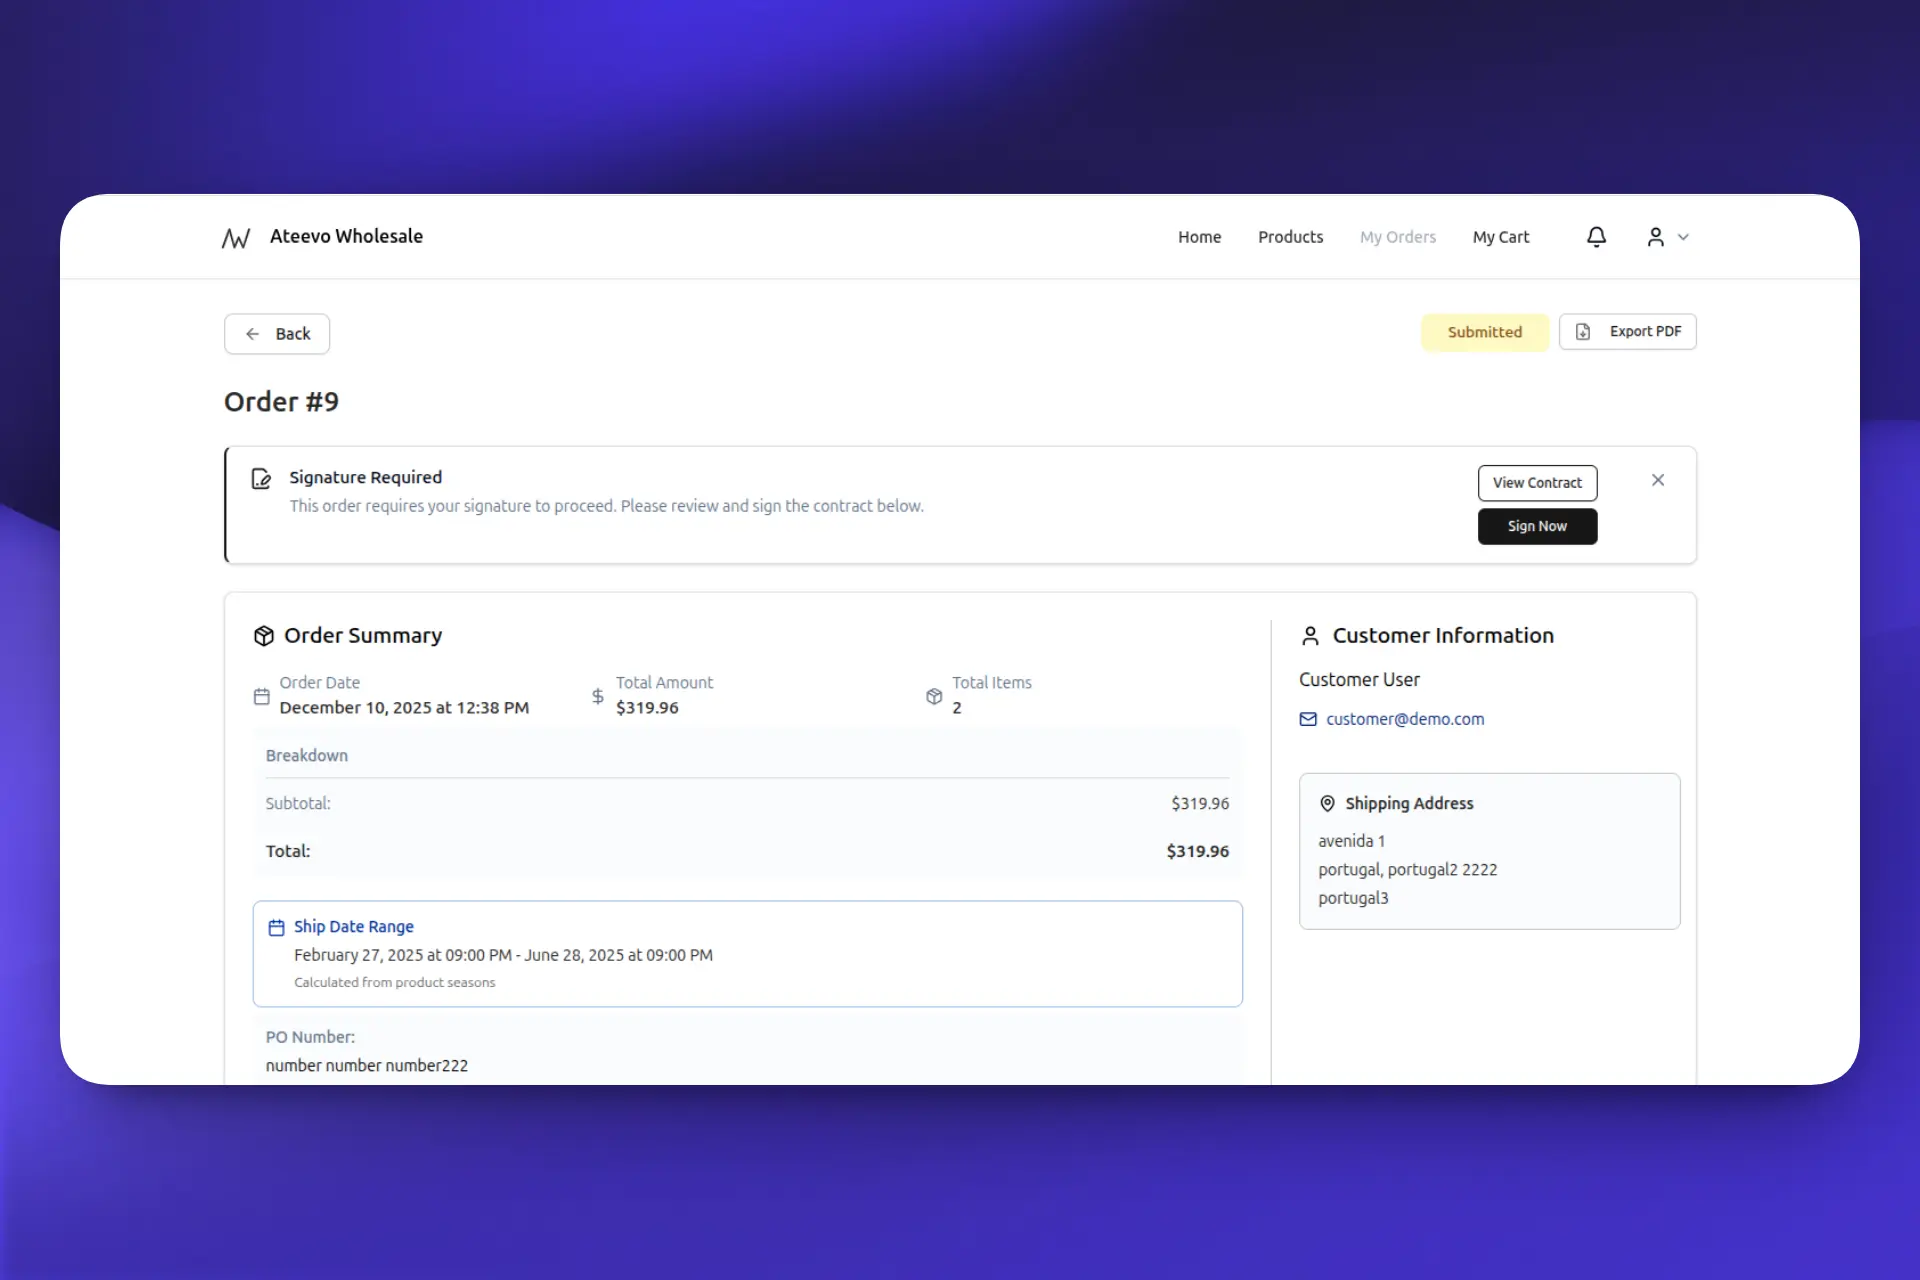Go to the Home page
This screenshot has height=1280, width=1920.
point(1199,237)
